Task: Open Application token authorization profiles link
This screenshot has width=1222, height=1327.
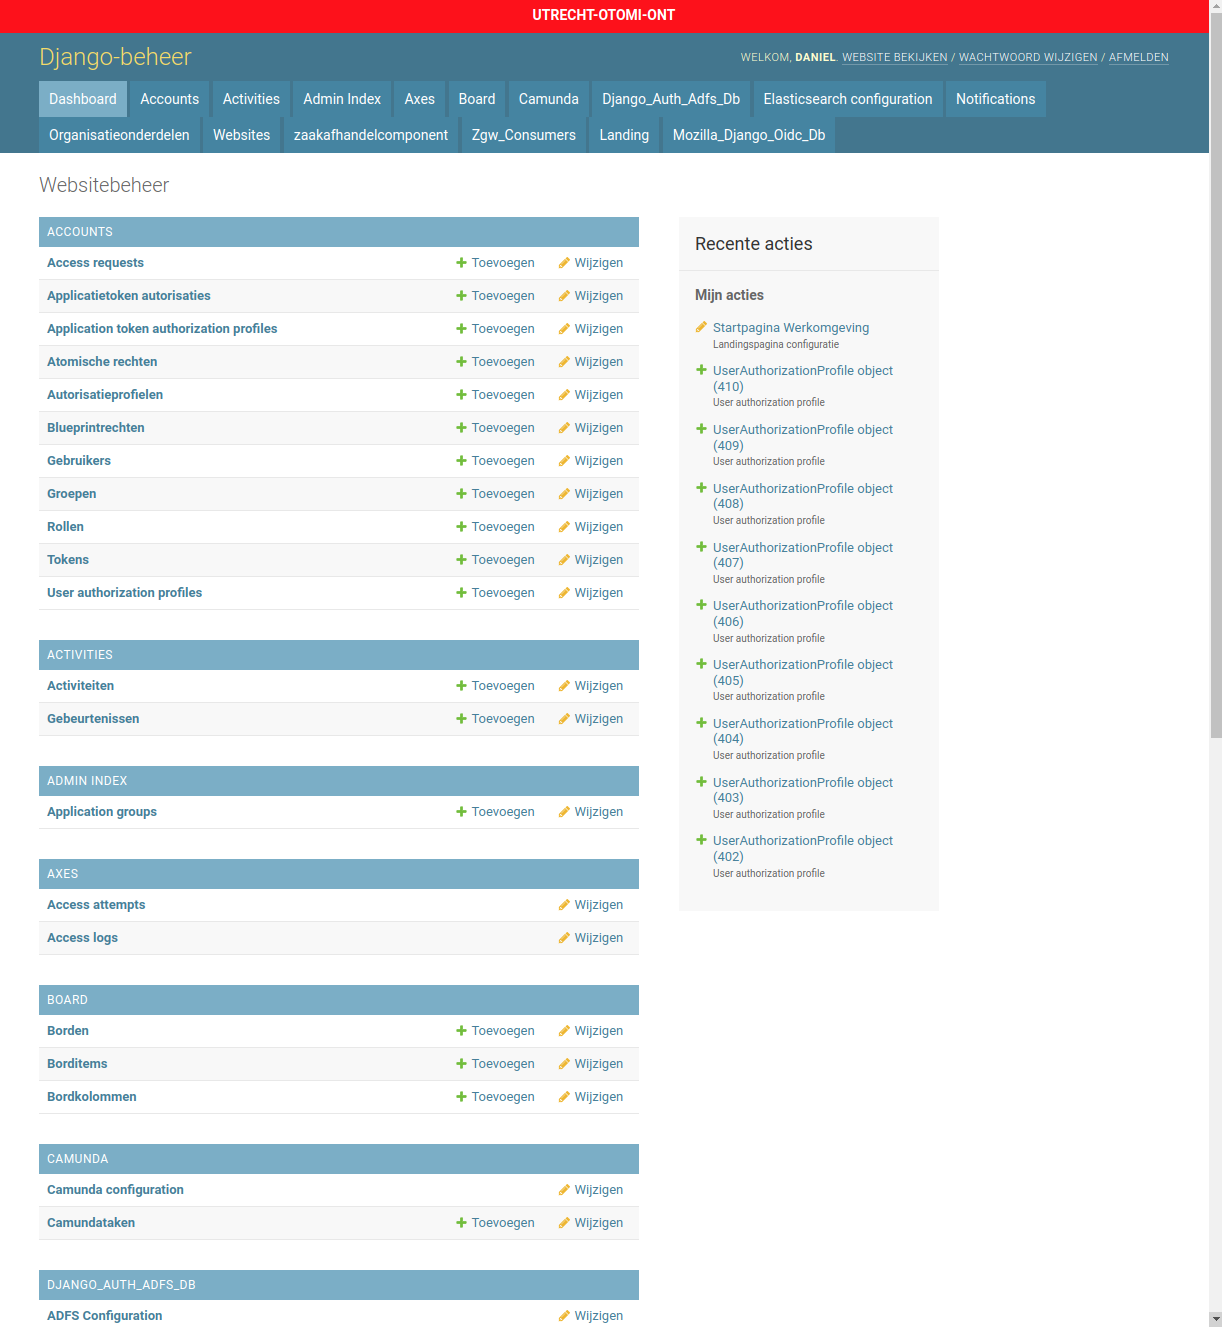Action: [x=162, y=329]
